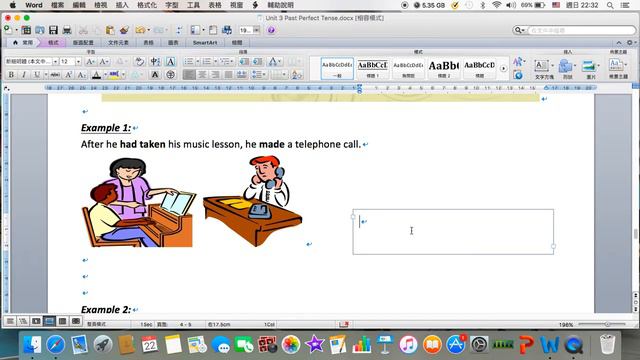
Task: Switch to the SmartArt ribbon tab
Action: (205, 42)
